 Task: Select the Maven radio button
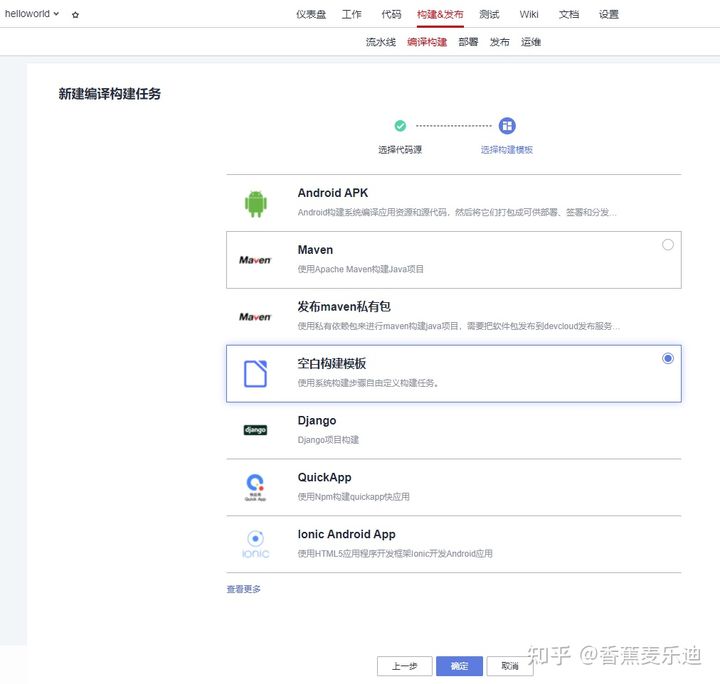(x=668, y=245)
